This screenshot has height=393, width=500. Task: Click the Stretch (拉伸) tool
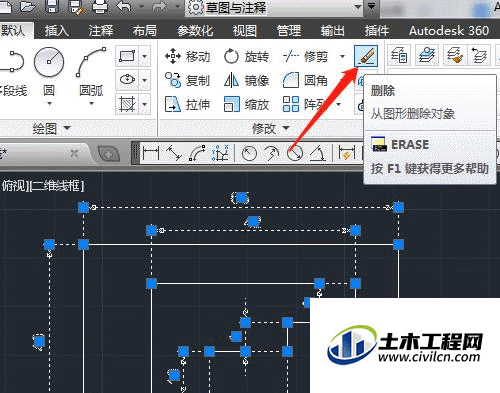tap(188, 105)
